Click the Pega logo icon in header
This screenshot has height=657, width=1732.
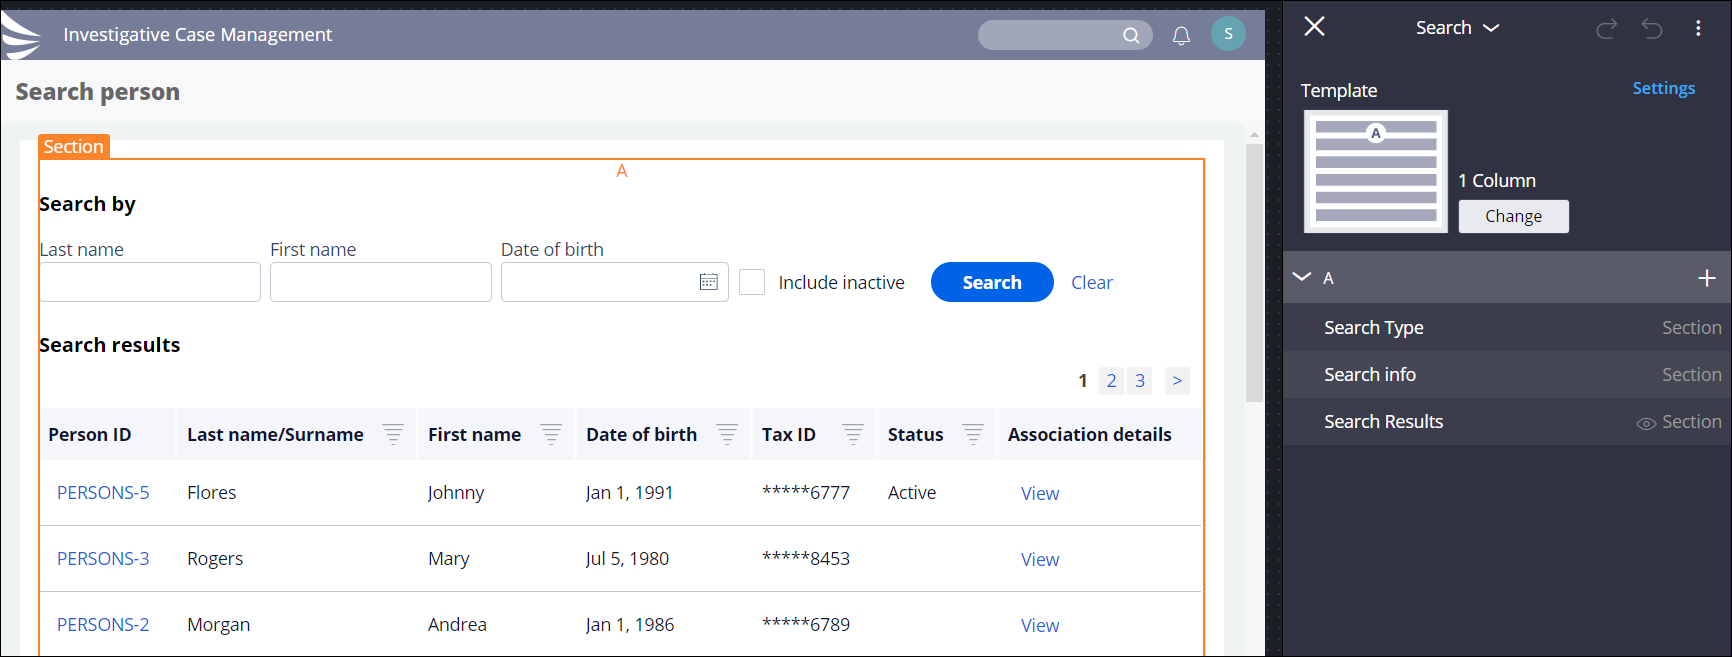(21, 36)
